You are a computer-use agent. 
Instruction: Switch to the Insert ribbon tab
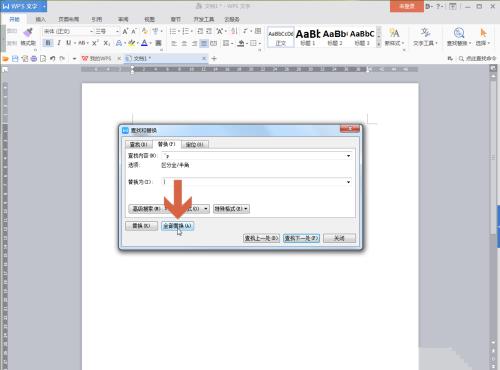(x=40, y=19)
